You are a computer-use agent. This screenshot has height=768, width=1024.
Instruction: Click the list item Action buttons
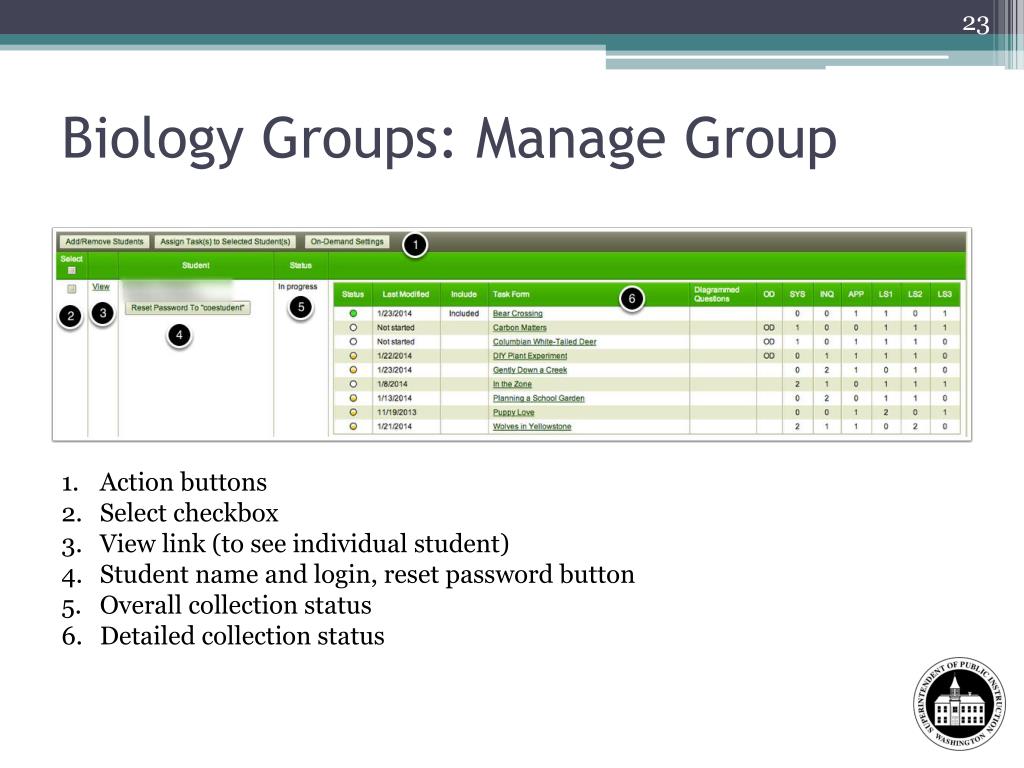[184, 483]
